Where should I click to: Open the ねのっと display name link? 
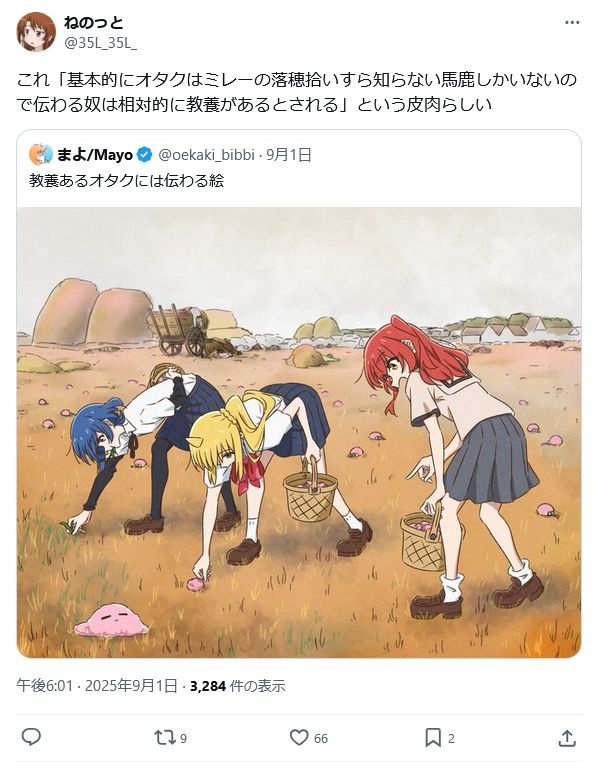93,22
